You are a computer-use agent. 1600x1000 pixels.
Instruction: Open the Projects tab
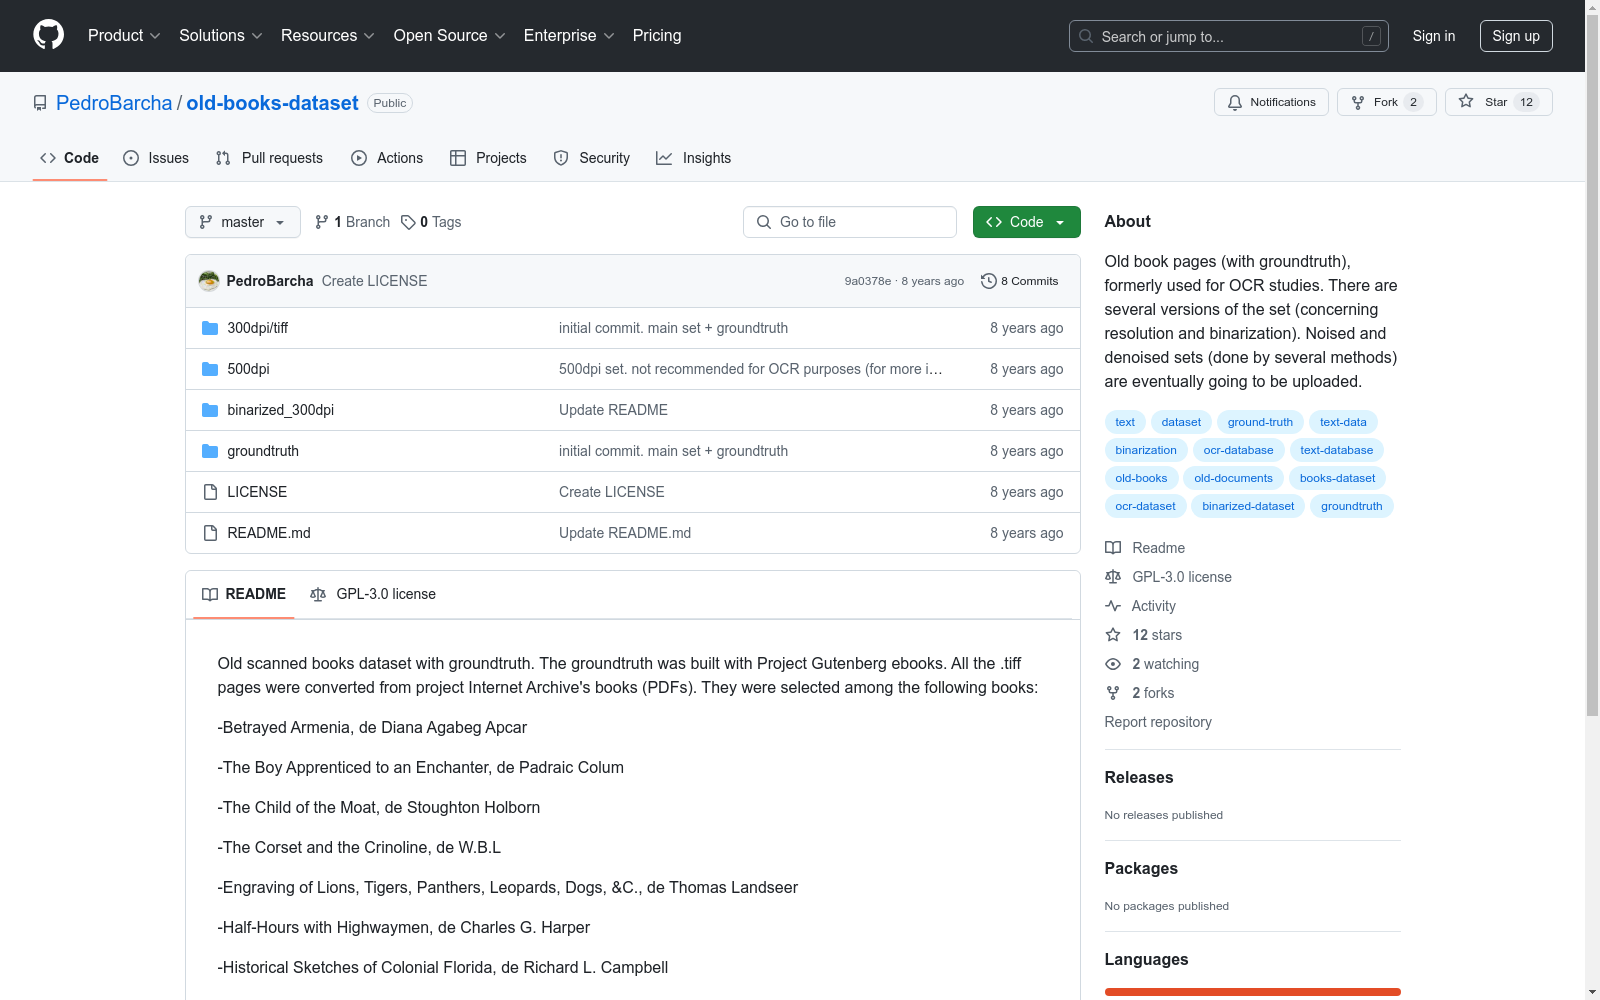(488, 158)
